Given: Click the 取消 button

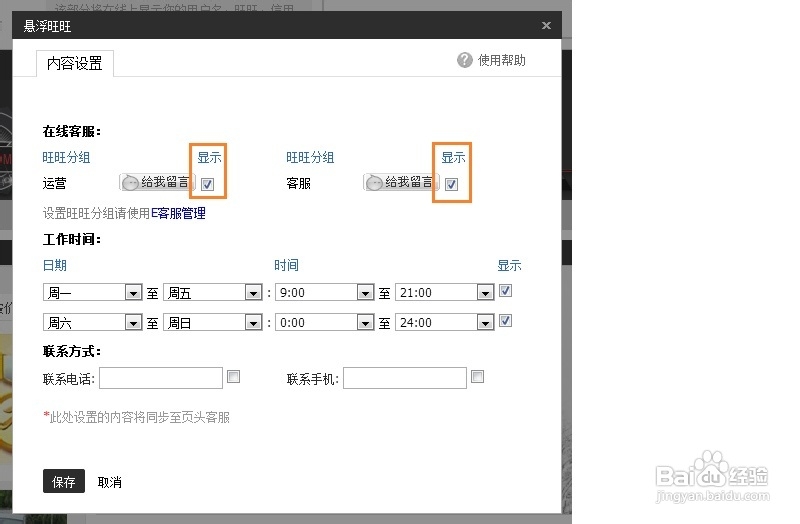Looking at the screenshot, I should point(110,482).
